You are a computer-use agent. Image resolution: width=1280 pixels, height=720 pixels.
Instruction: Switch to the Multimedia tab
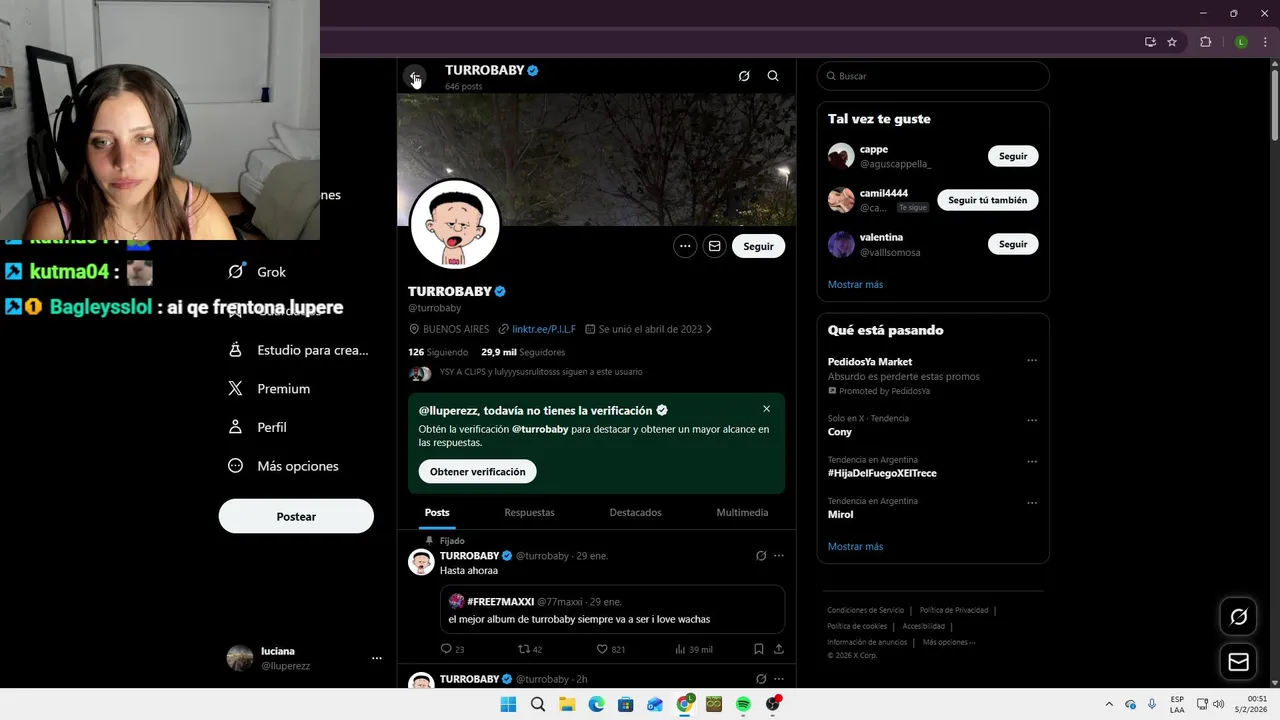[742, 512]
